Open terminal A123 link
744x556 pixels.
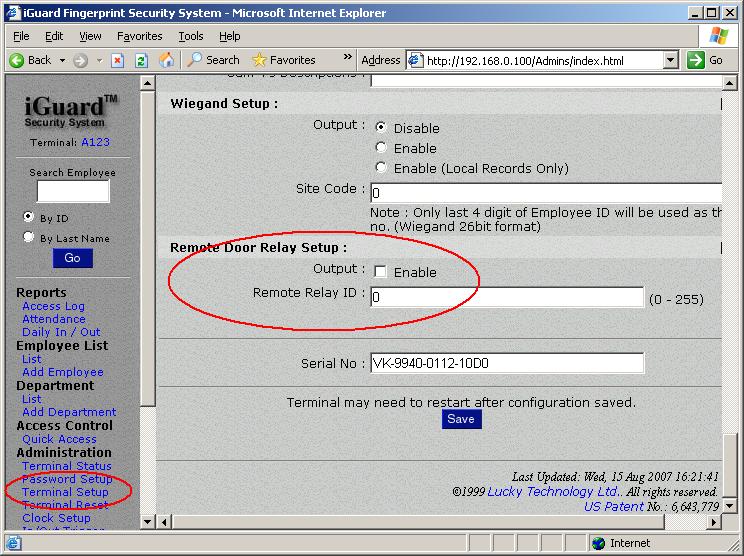point(95,142)
